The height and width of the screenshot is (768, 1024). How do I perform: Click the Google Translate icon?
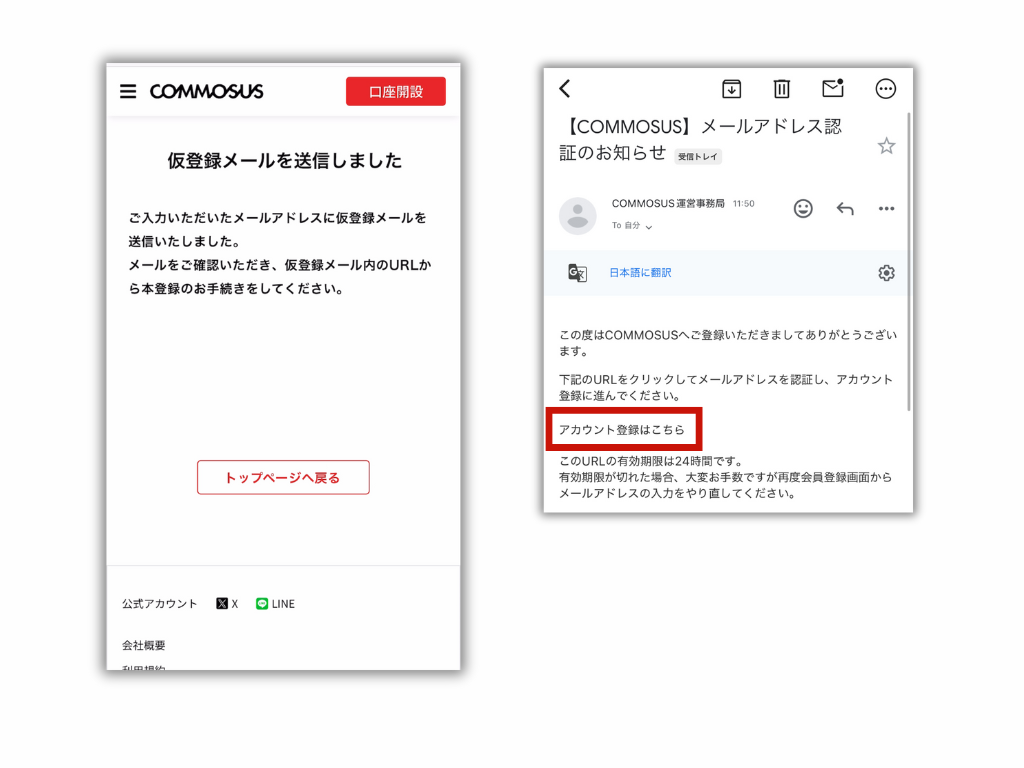tap(577, 272)
